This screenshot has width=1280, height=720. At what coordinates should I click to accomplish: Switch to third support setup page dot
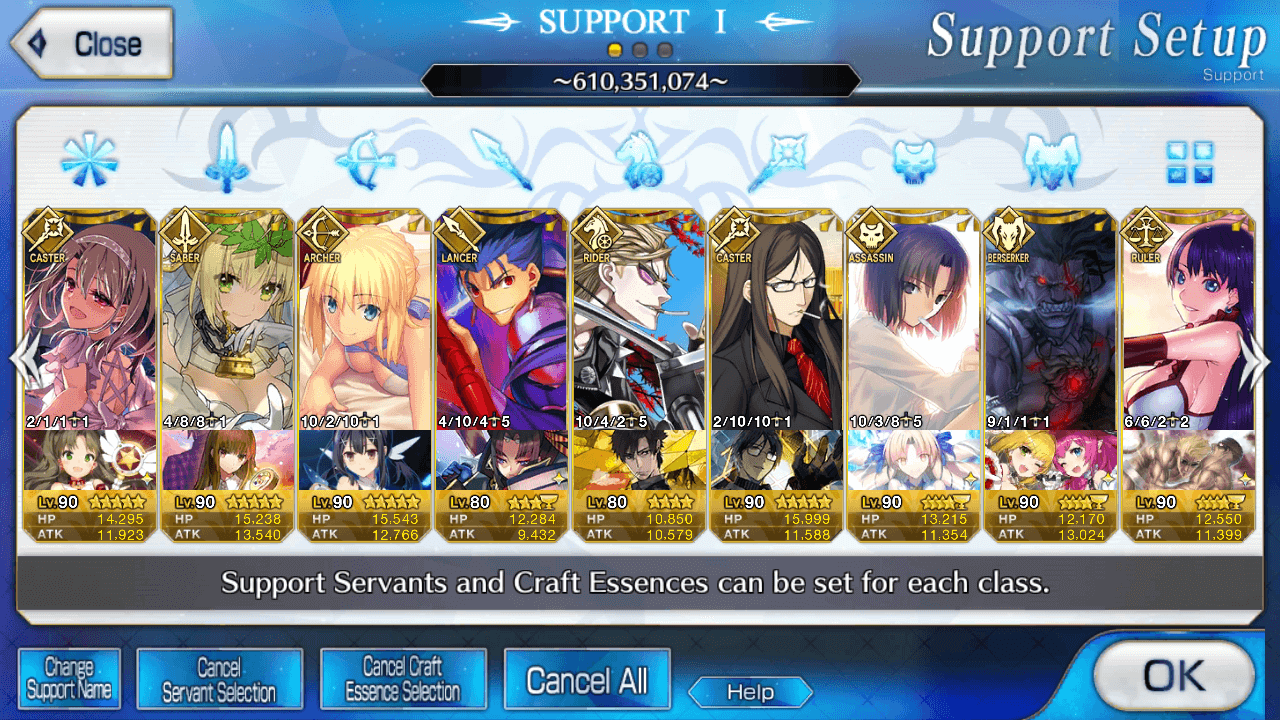coord(665,50)
